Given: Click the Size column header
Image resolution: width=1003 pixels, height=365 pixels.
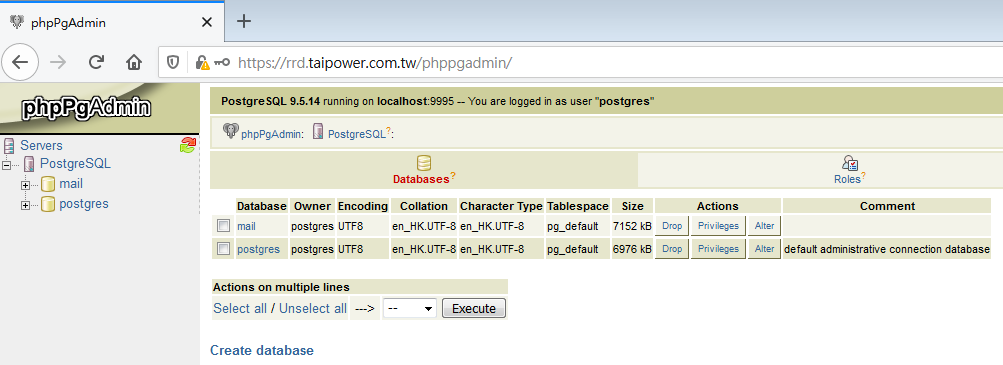Looking at the screenshot, I should coord(632,206).
